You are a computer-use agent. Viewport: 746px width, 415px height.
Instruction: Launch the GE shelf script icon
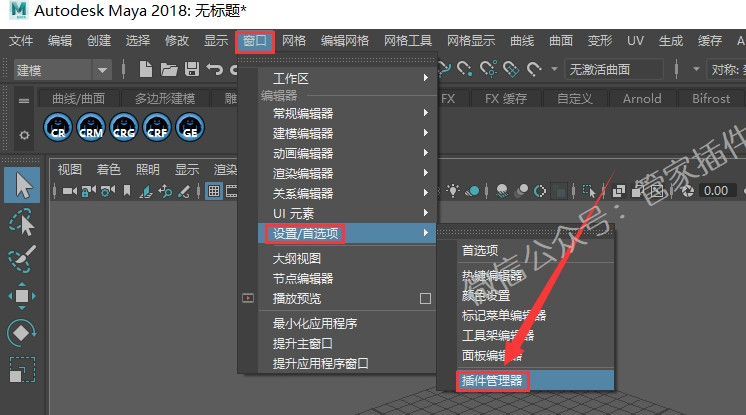pos(190,127)
